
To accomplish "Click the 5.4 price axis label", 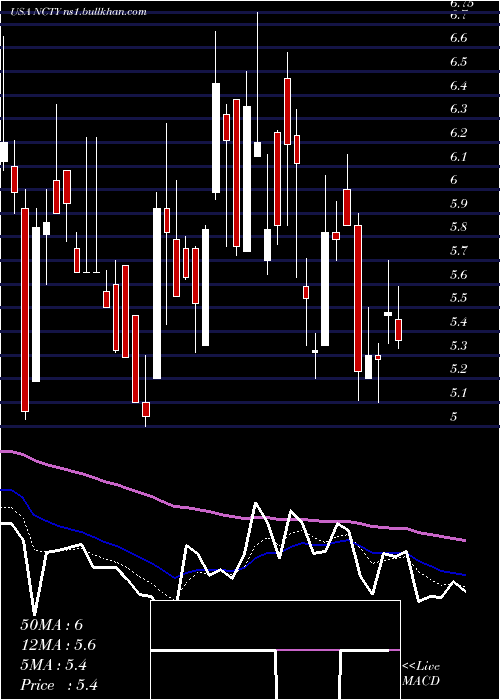I will (x=459, y=322).
